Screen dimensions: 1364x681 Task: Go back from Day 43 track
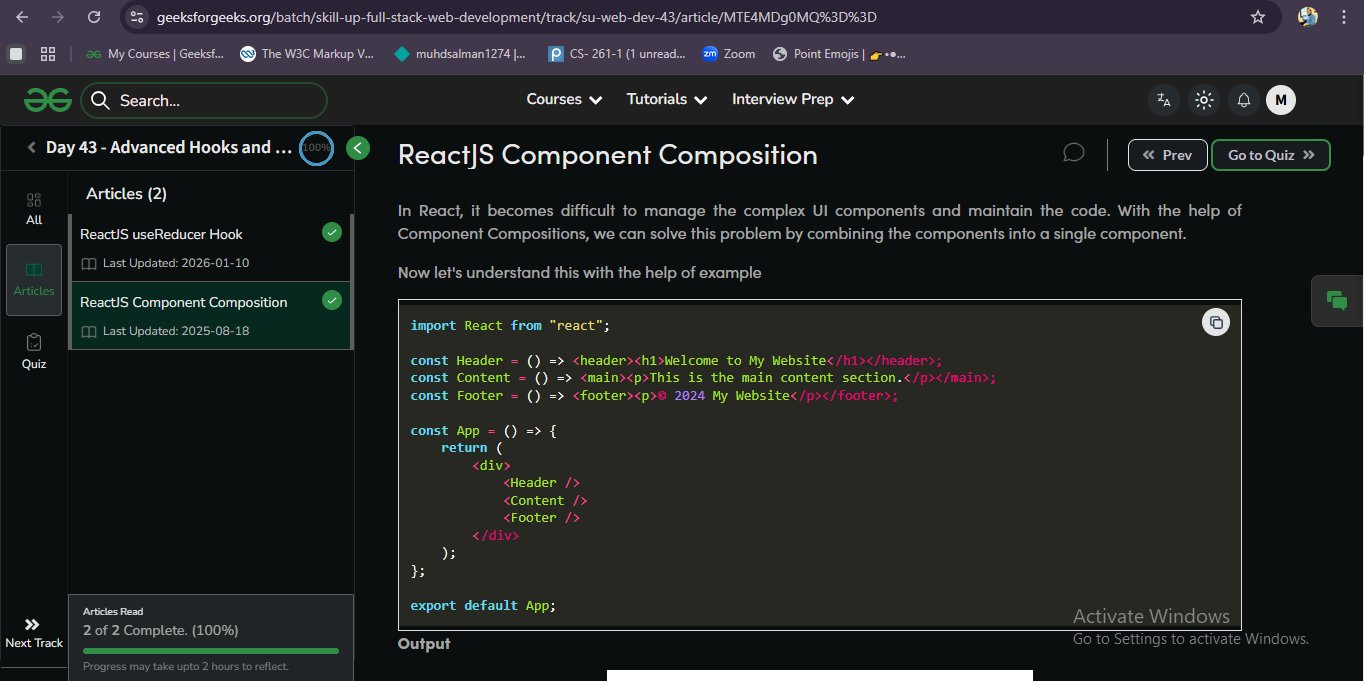32,148
